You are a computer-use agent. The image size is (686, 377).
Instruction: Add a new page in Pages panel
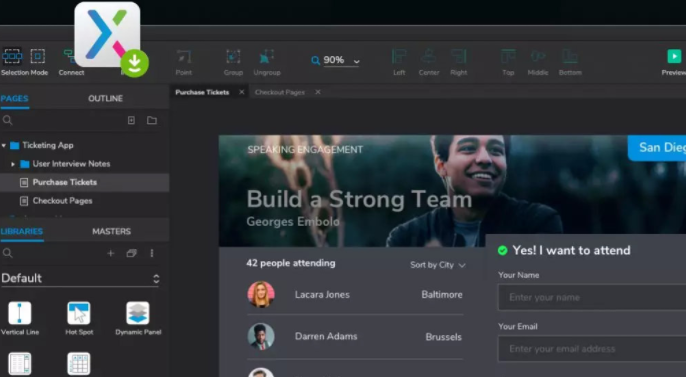pos(131,120)
